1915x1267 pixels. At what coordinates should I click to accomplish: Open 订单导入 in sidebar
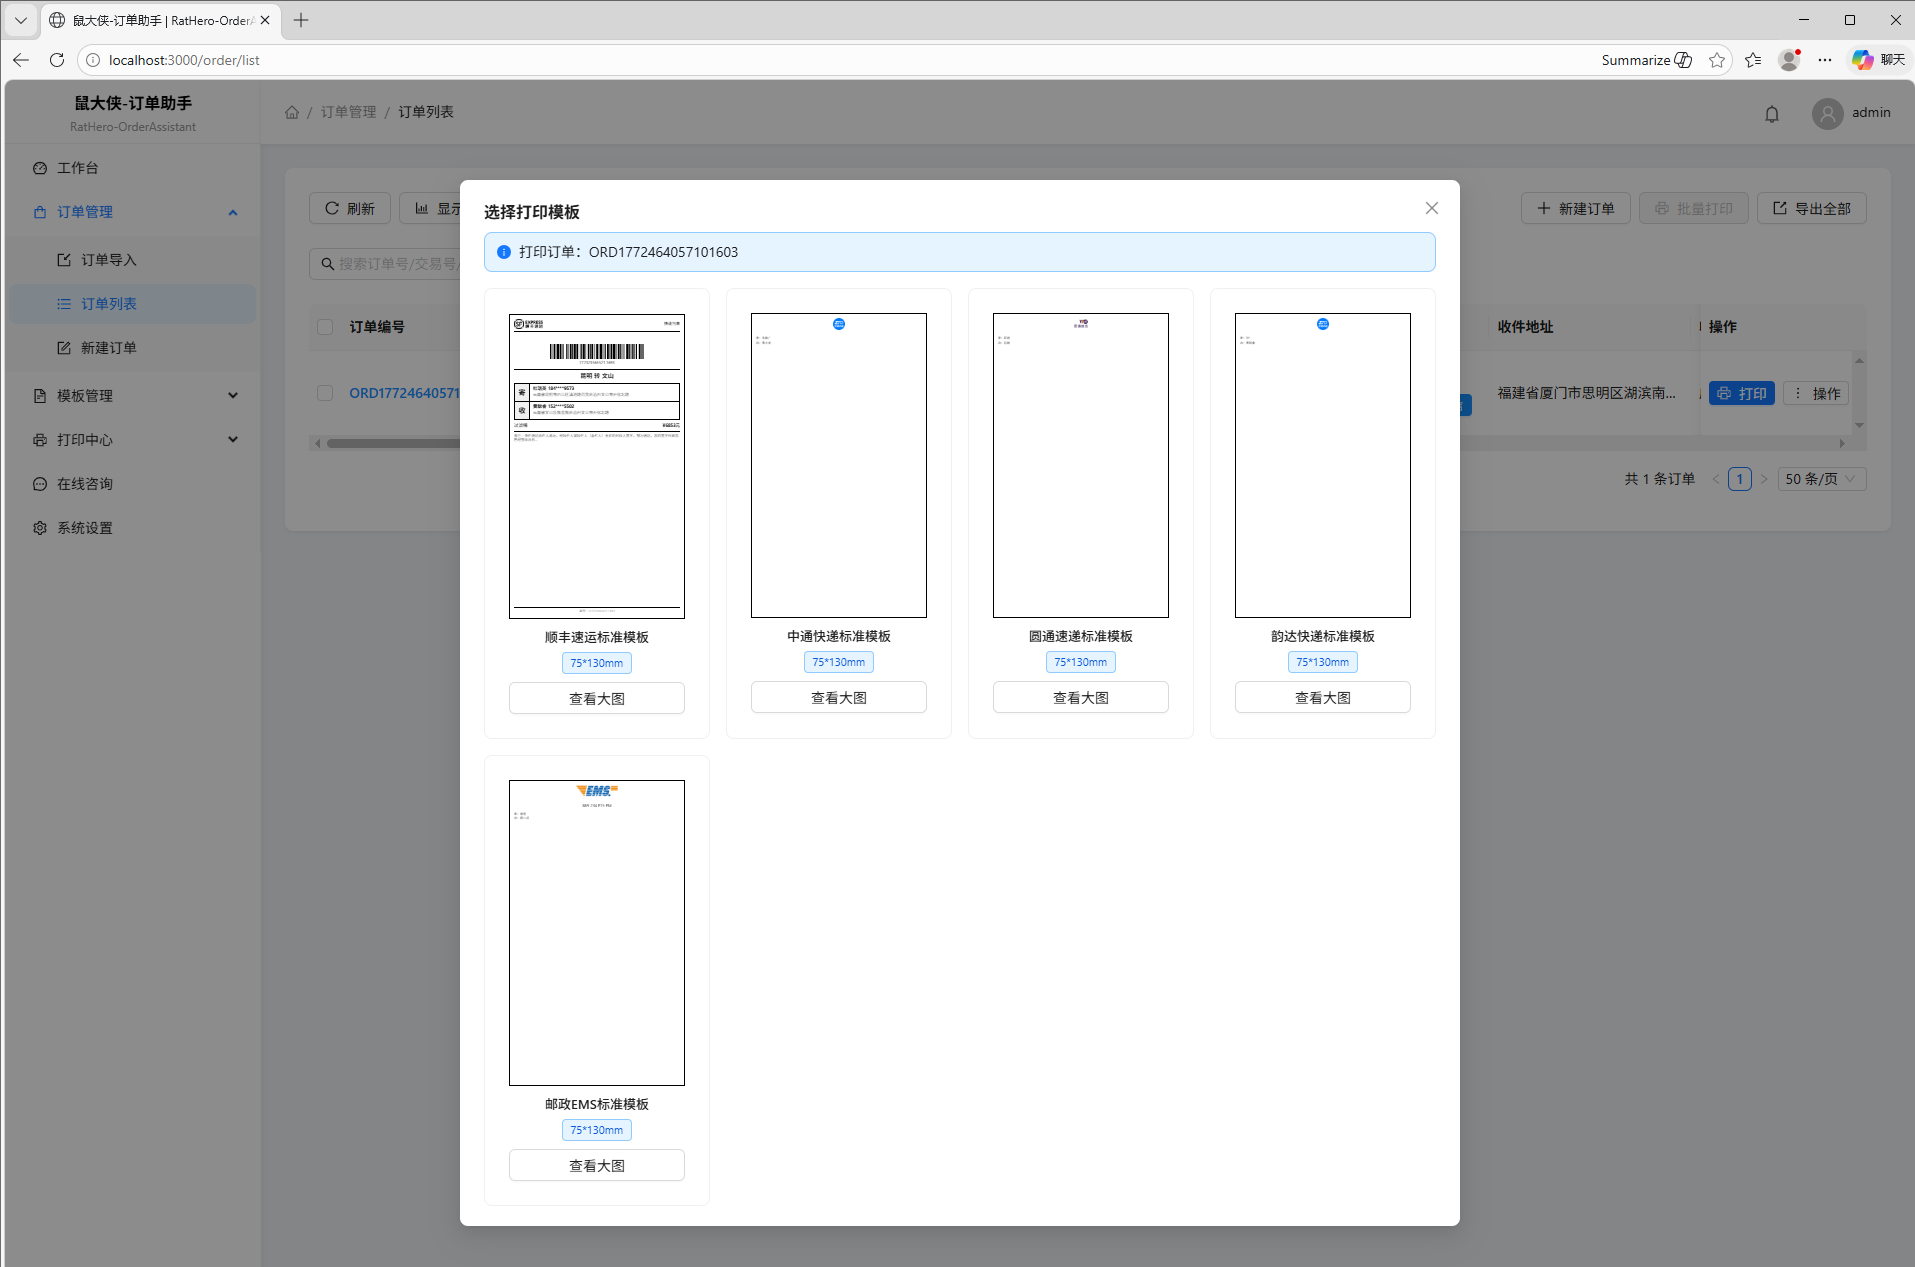point(108,260)
